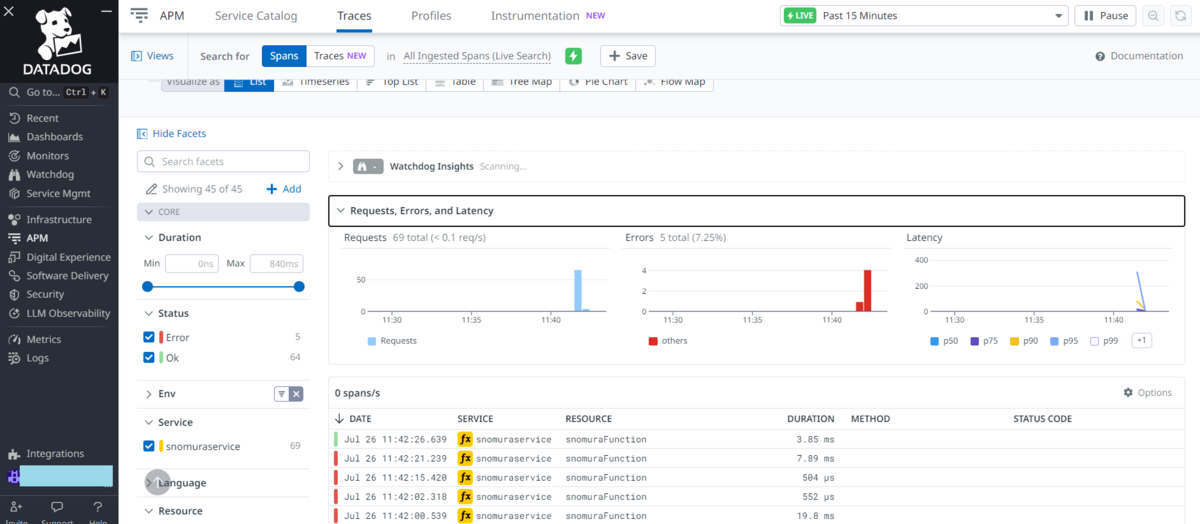Click the Software Delivery sidebar icon
The width and height of the screenshot is (1200, 524).
click(14, 276)
